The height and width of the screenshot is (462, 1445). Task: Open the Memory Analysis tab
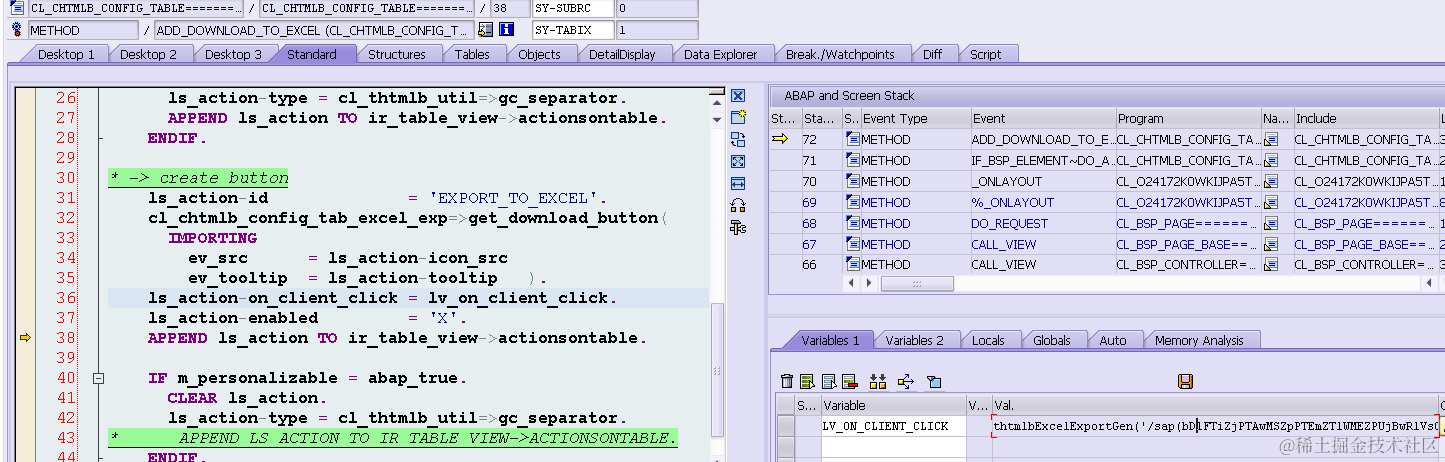1199,340
